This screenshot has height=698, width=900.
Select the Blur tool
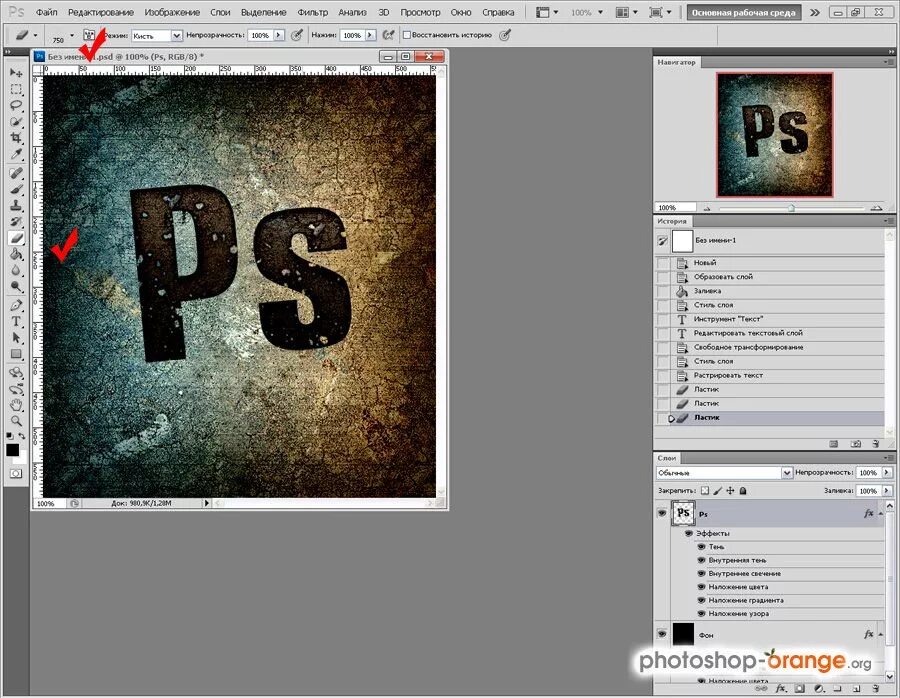tap(16, 270)
